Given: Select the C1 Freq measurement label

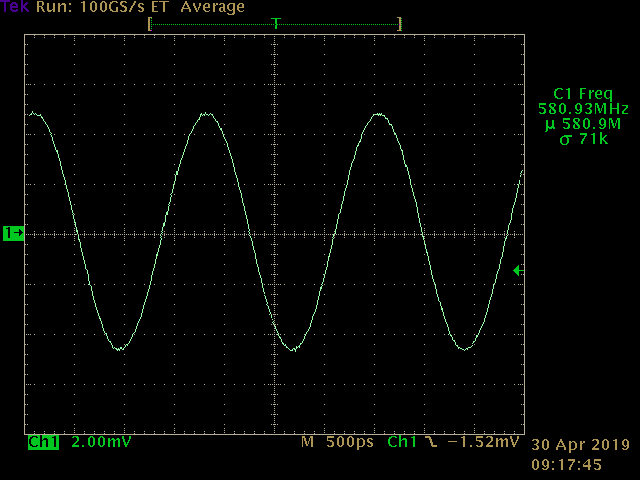Looking at the screenshot, I should click(x=583, y=93).
